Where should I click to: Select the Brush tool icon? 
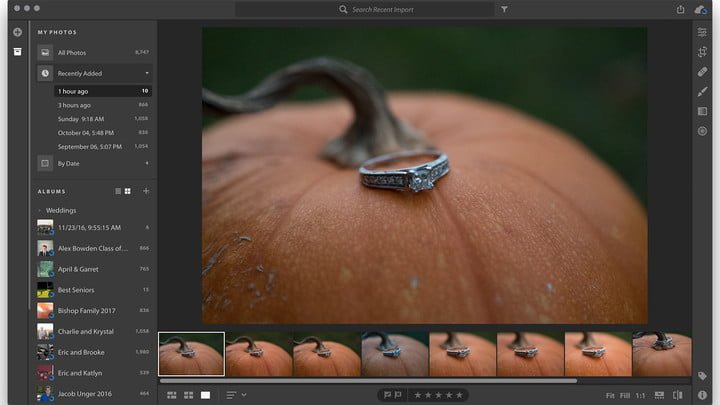tap(702, 92)
